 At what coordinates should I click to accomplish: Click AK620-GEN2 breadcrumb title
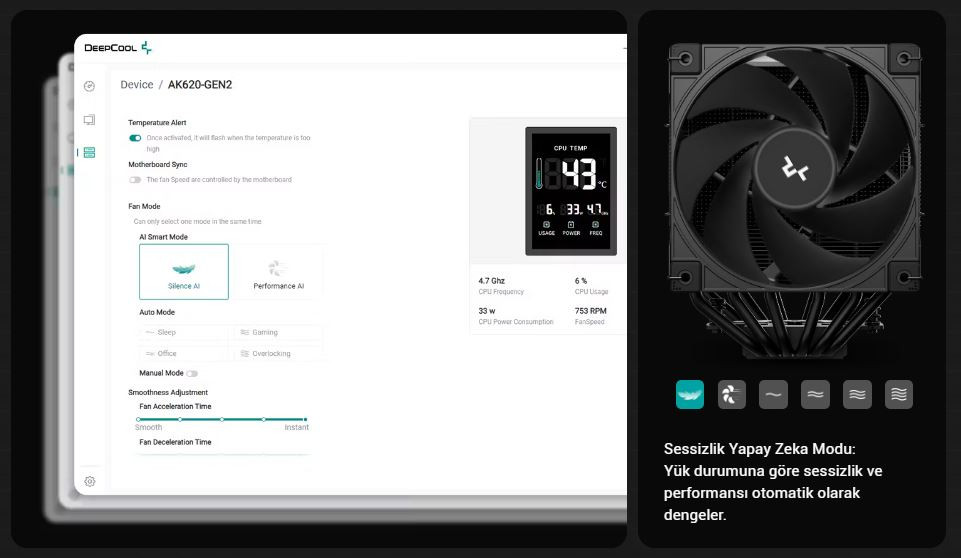click(200, 85)
